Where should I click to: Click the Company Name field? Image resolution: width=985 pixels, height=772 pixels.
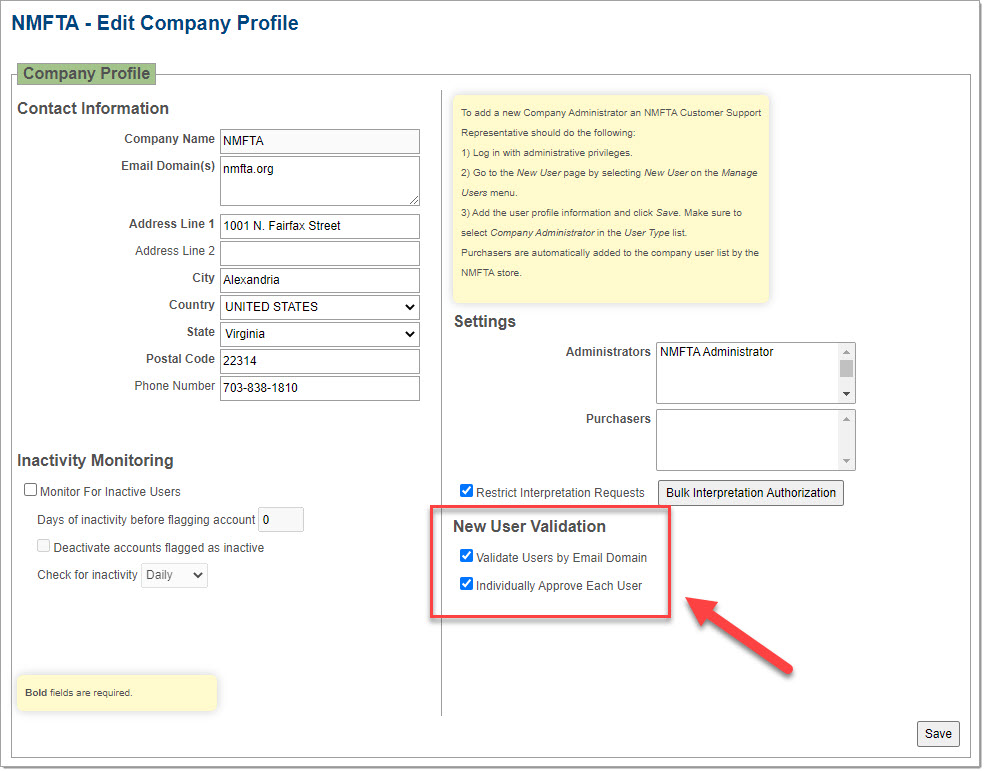point(320,141)
